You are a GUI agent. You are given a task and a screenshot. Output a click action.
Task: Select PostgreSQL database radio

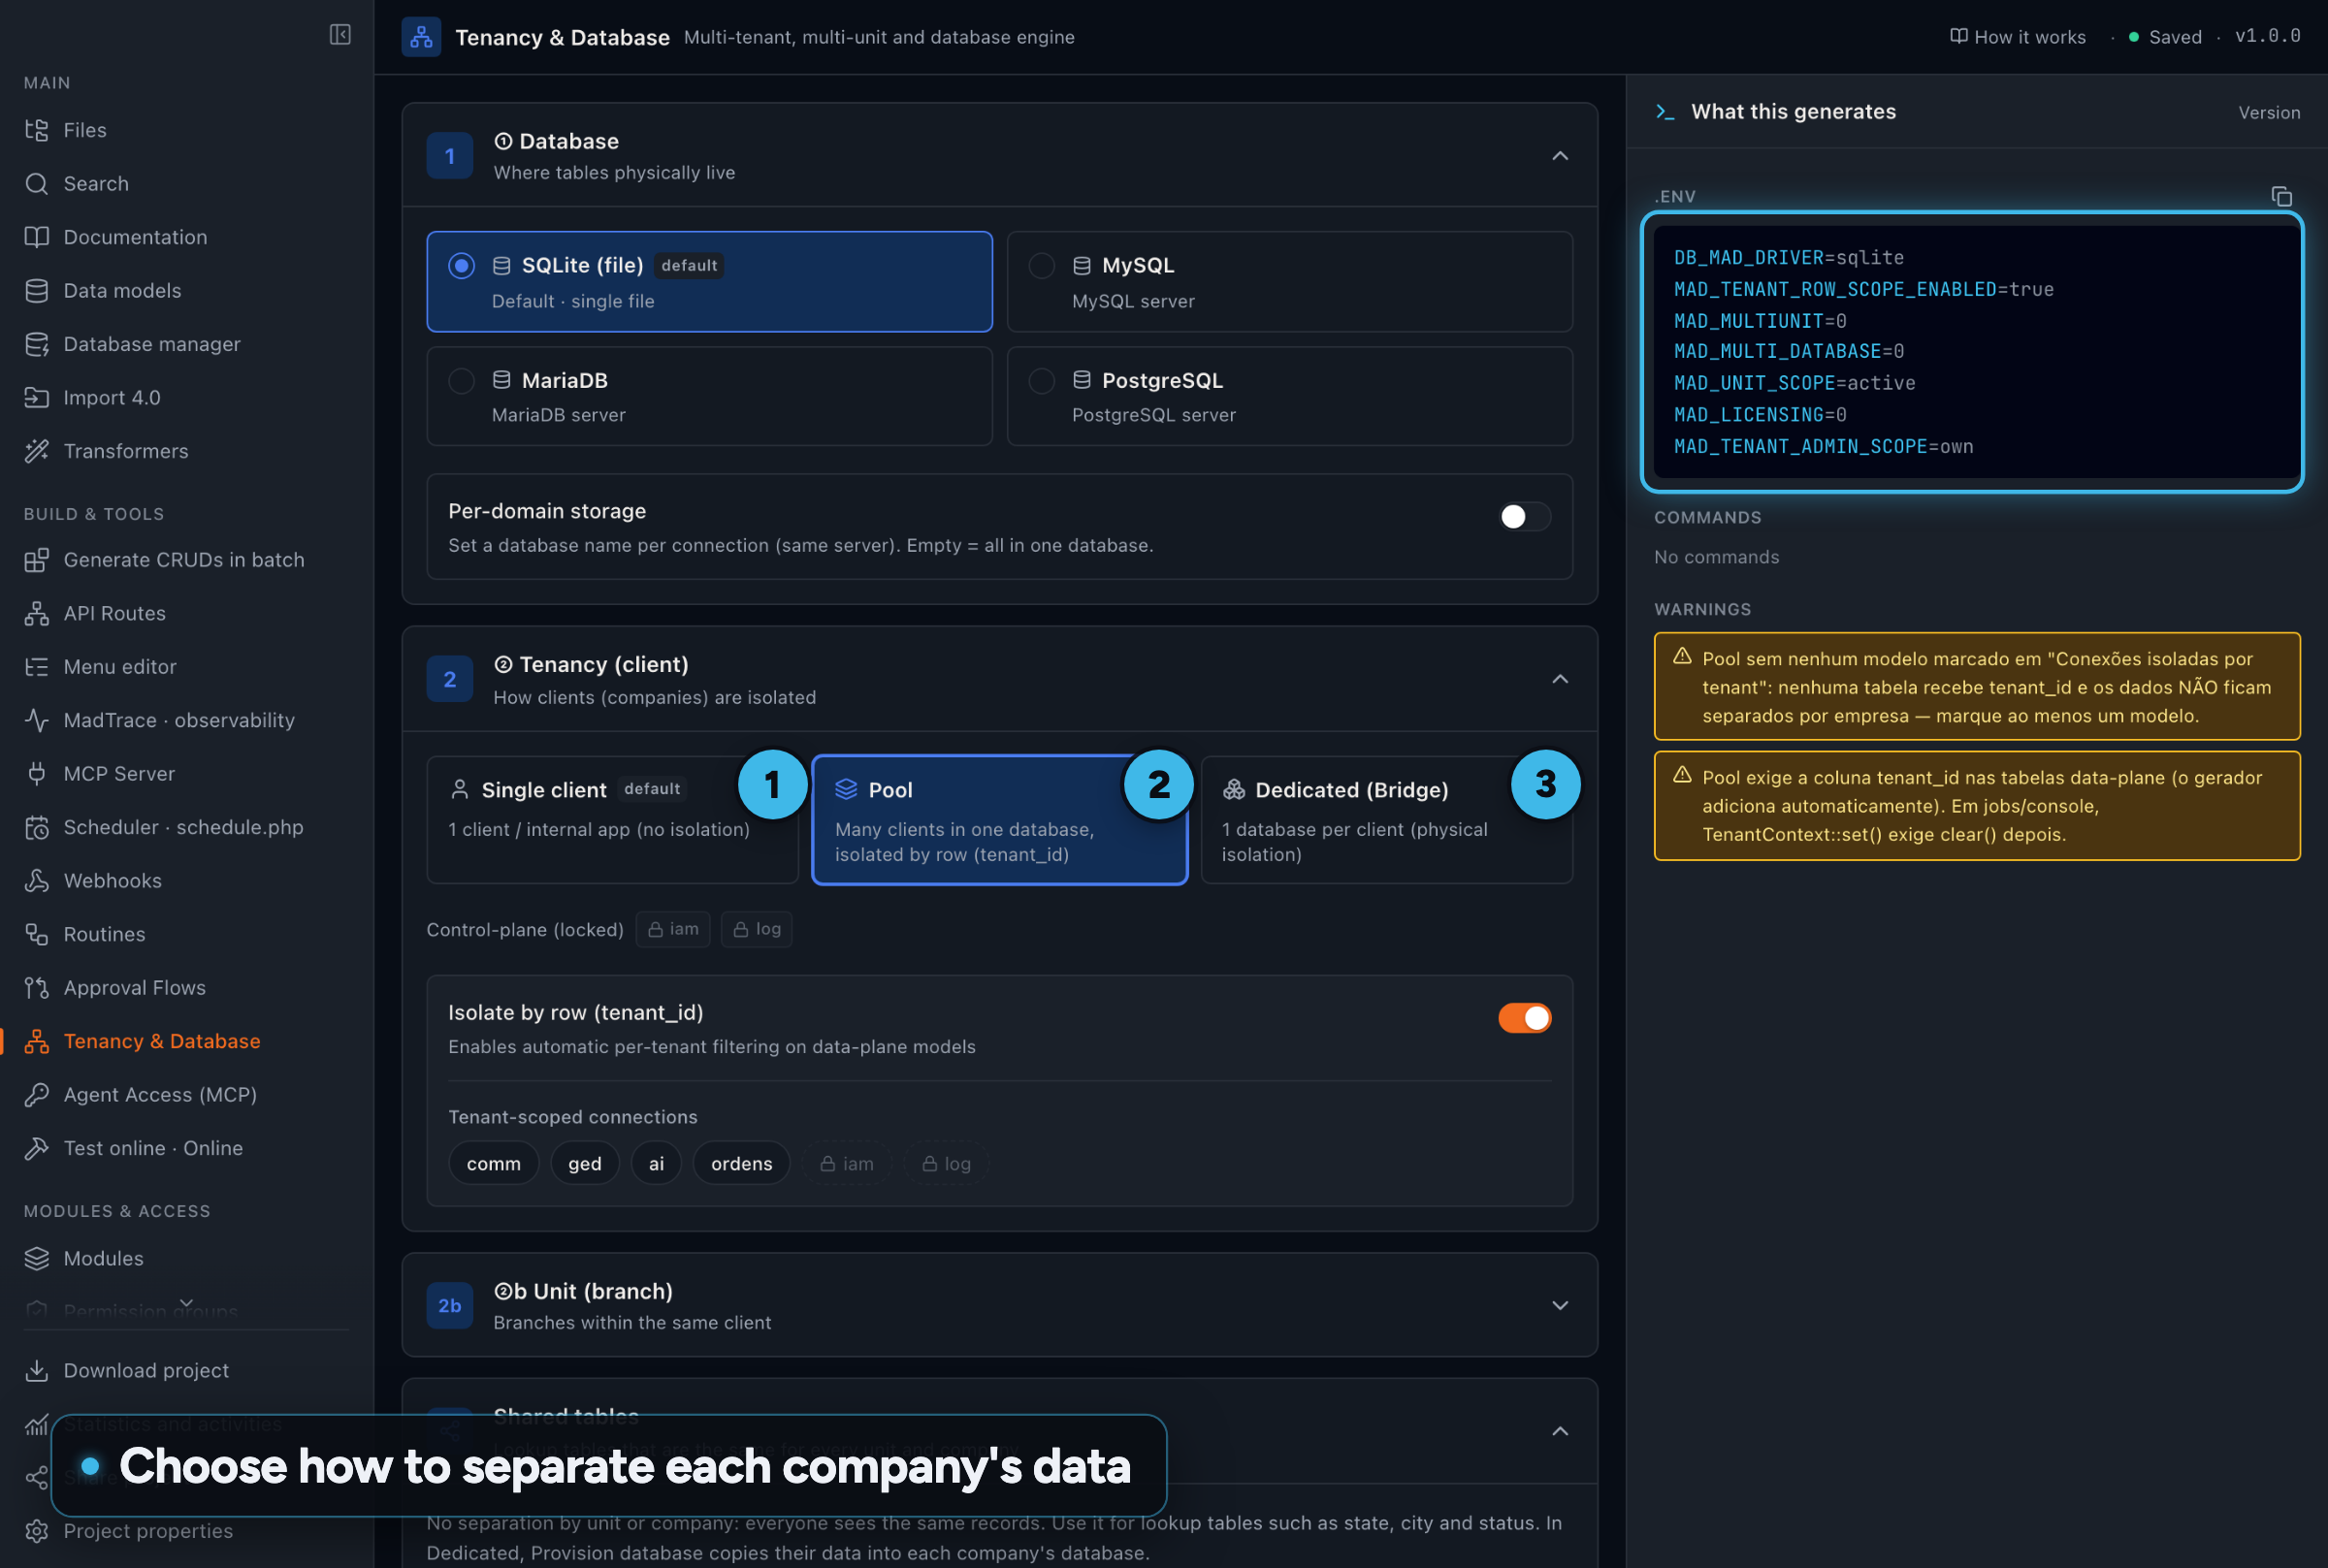coord(1042,381)
